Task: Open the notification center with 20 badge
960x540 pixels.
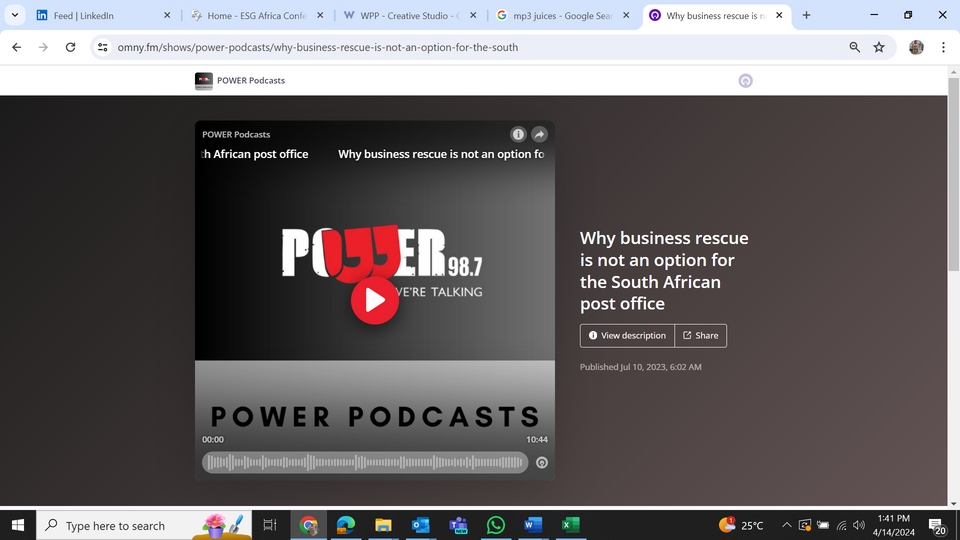Action: click(x=937, y=526)
